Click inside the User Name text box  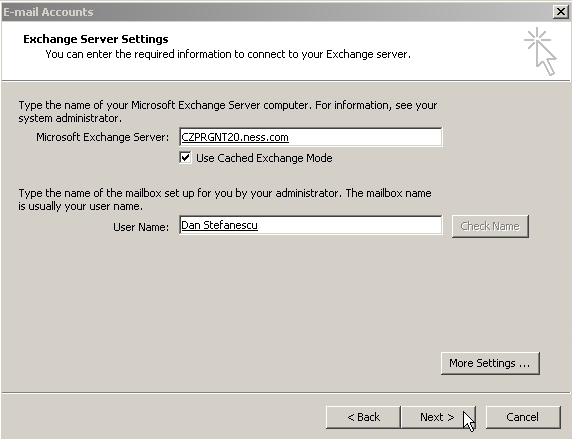310,225
